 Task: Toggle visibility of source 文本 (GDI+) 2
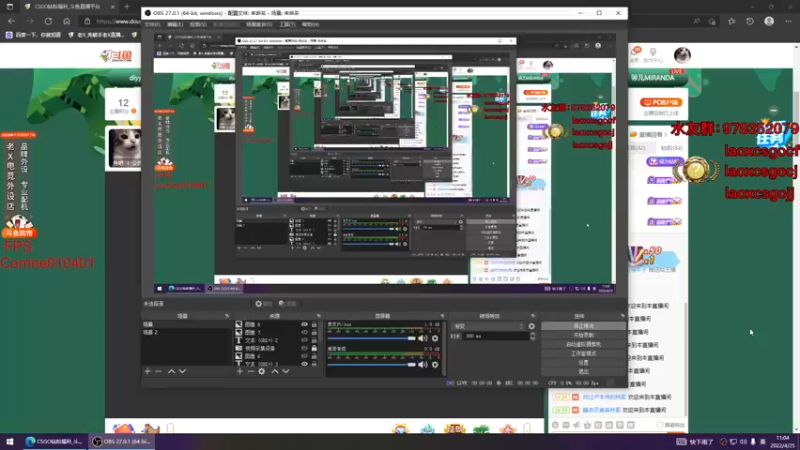(x=305, y=340)
